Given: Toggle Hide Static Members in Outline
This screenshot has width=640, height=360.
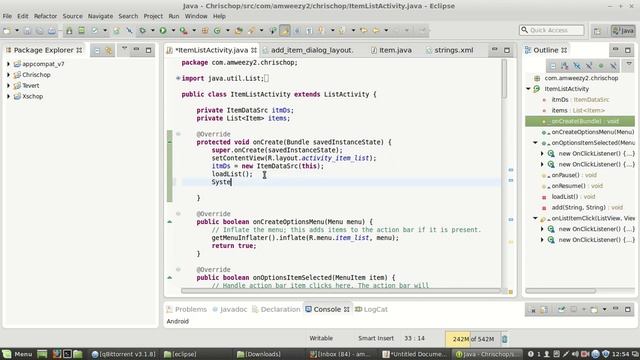Looking at the screenshot, I should [x=589, y=66].
